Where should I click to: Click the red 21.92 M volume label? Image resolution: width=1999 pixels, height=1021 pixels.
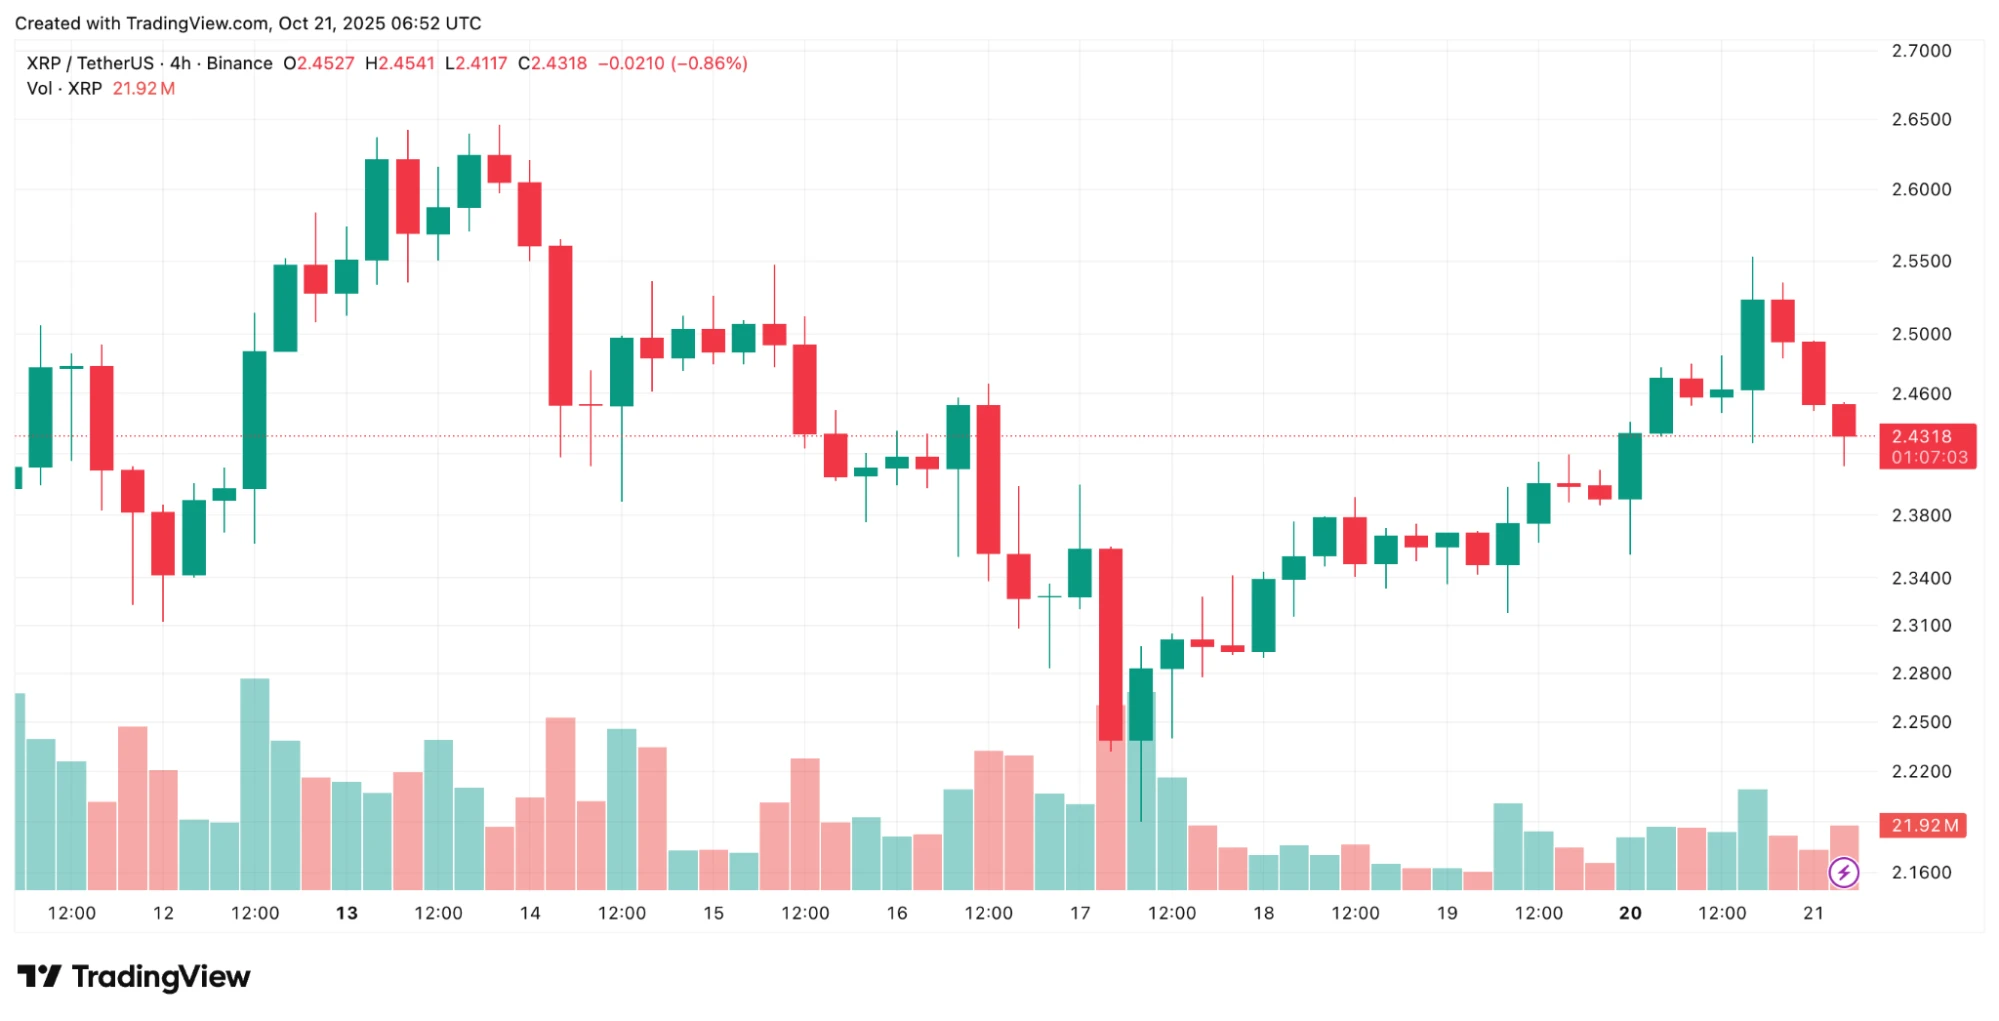pyautogui.click(x=1922, y=825)
